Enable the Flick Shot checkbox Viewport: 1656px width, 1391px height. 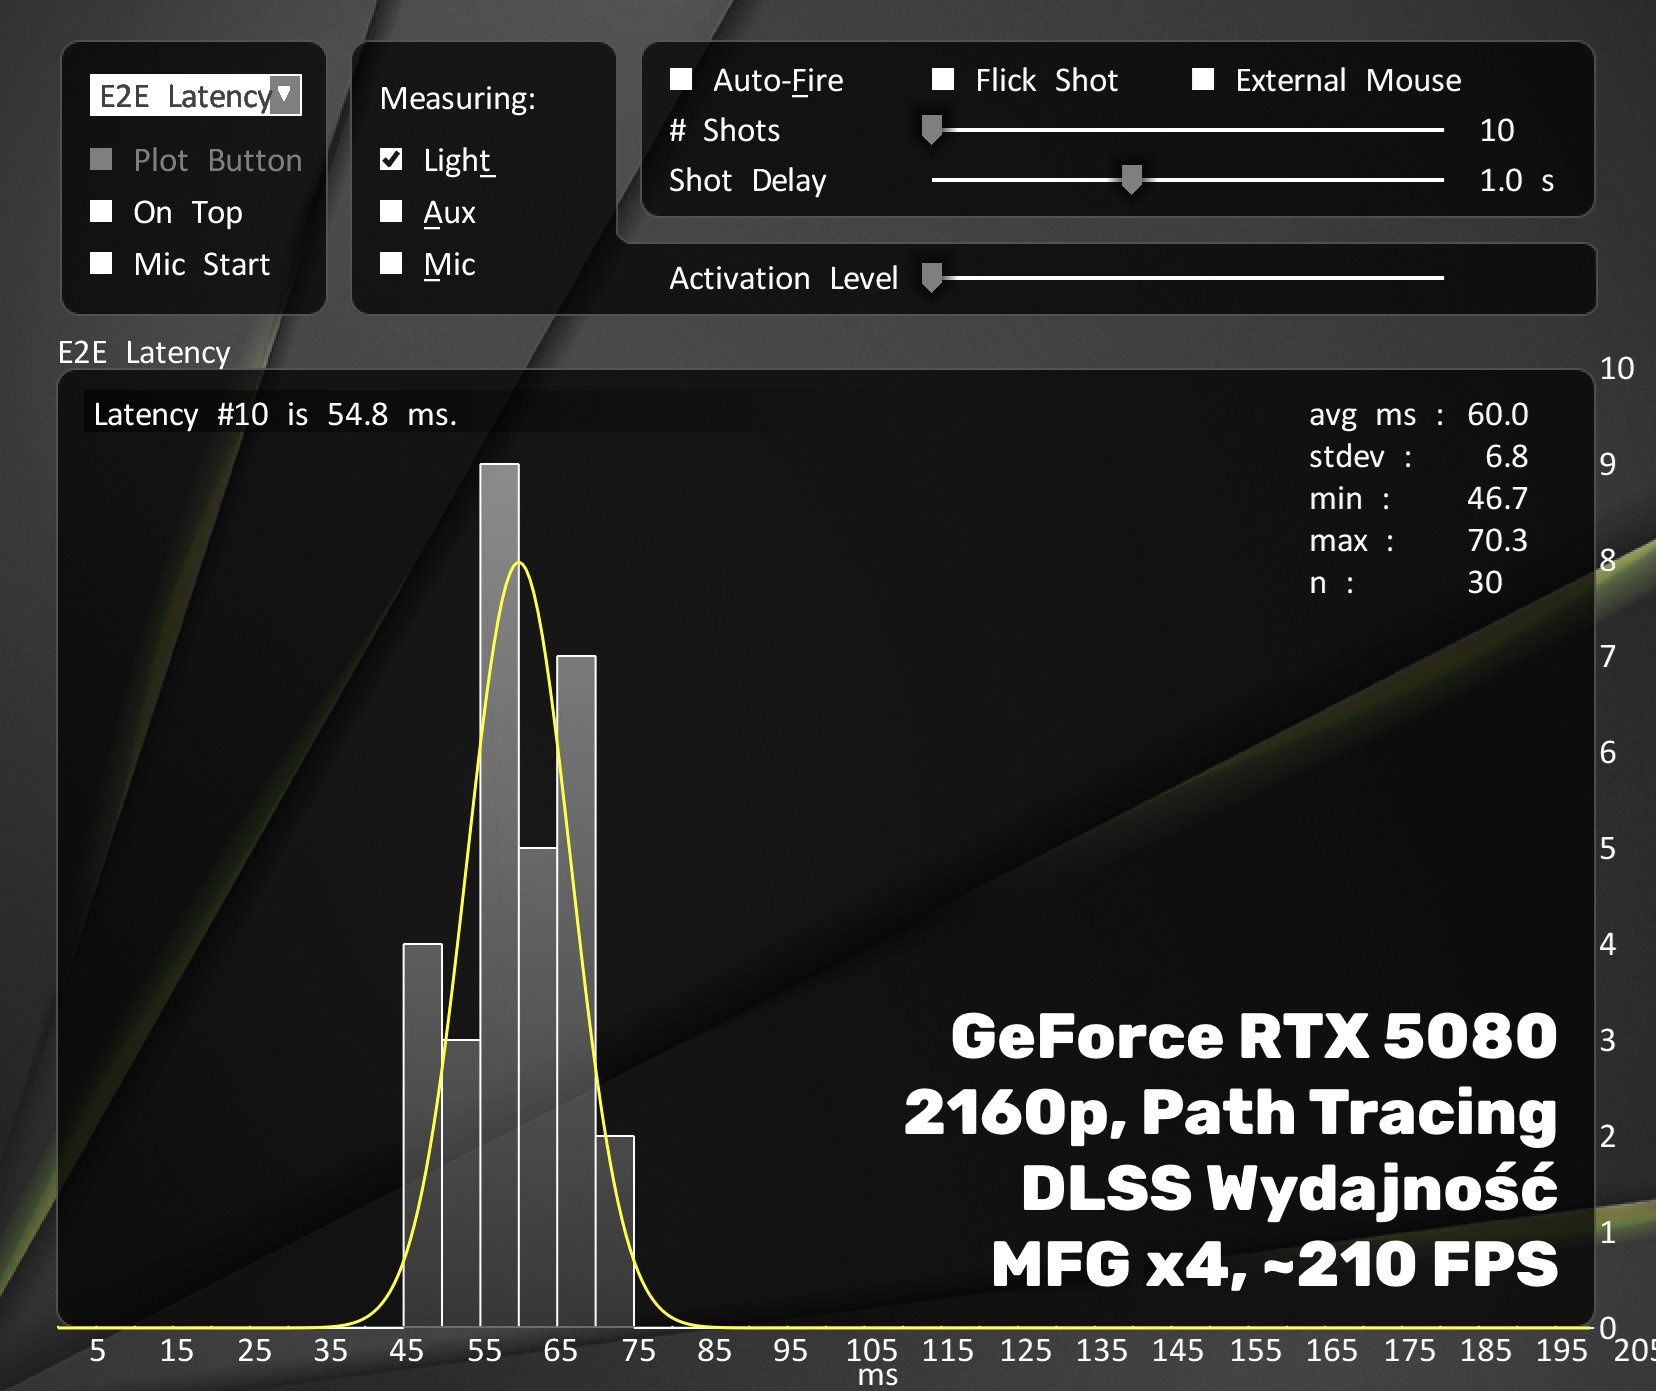(x=942, y=79)
